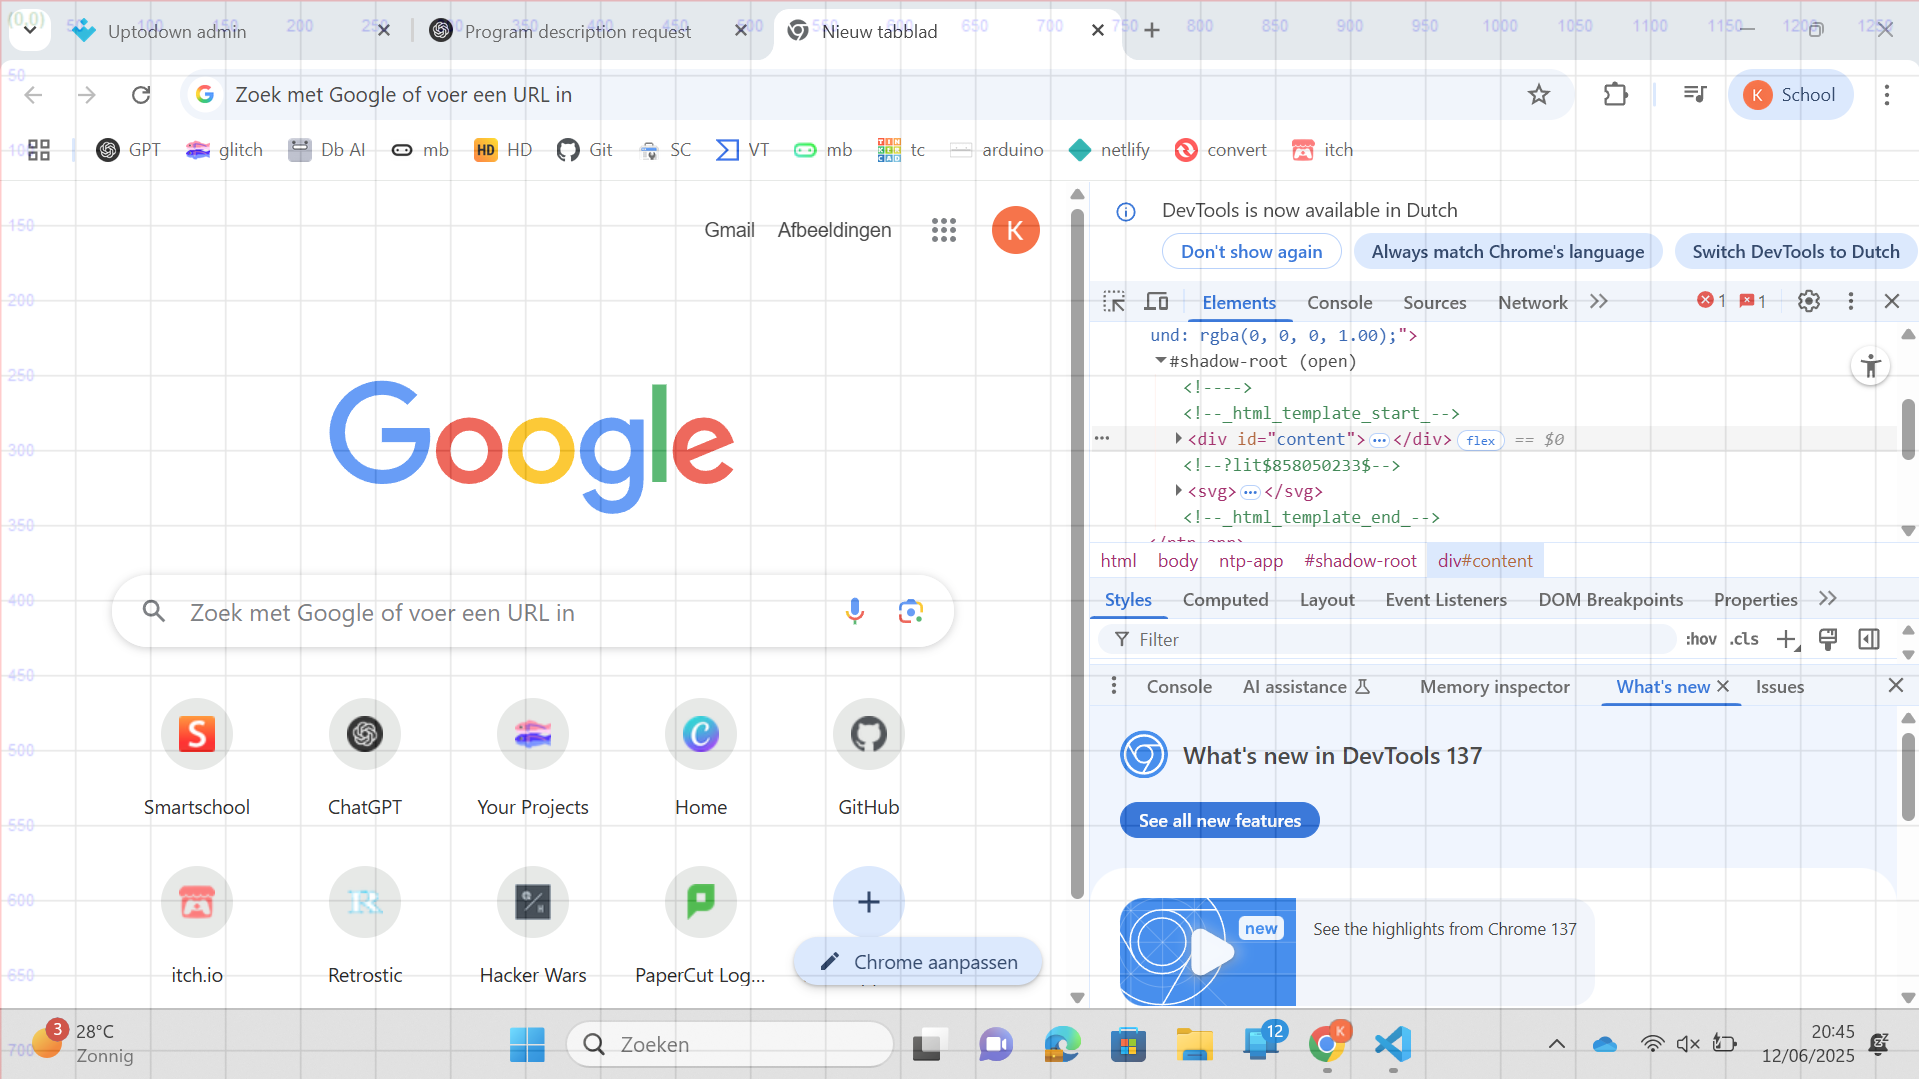This screenshot has height=1079, width=1919.
Task: Click the bookmark star in address bar
Action: click(1539, 95)
